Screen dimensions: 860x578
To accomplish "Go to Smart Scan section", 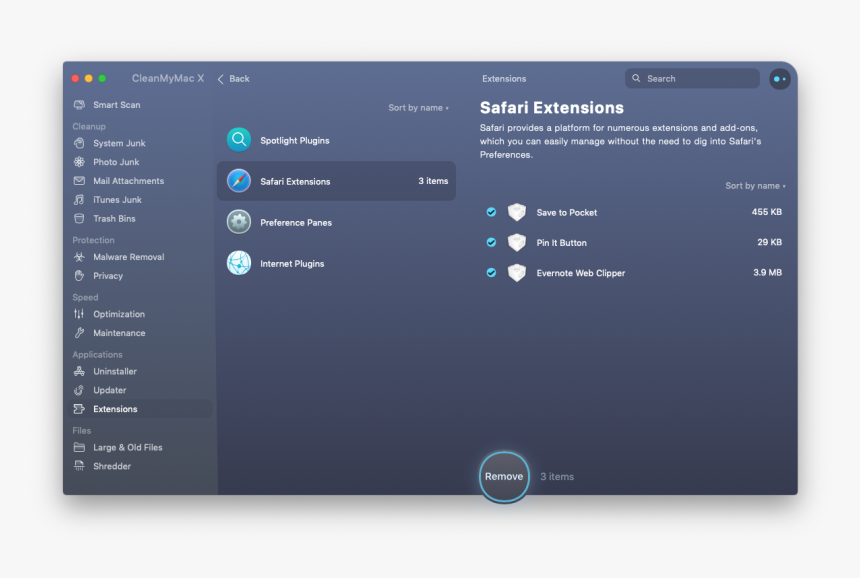I will [116, 105].
